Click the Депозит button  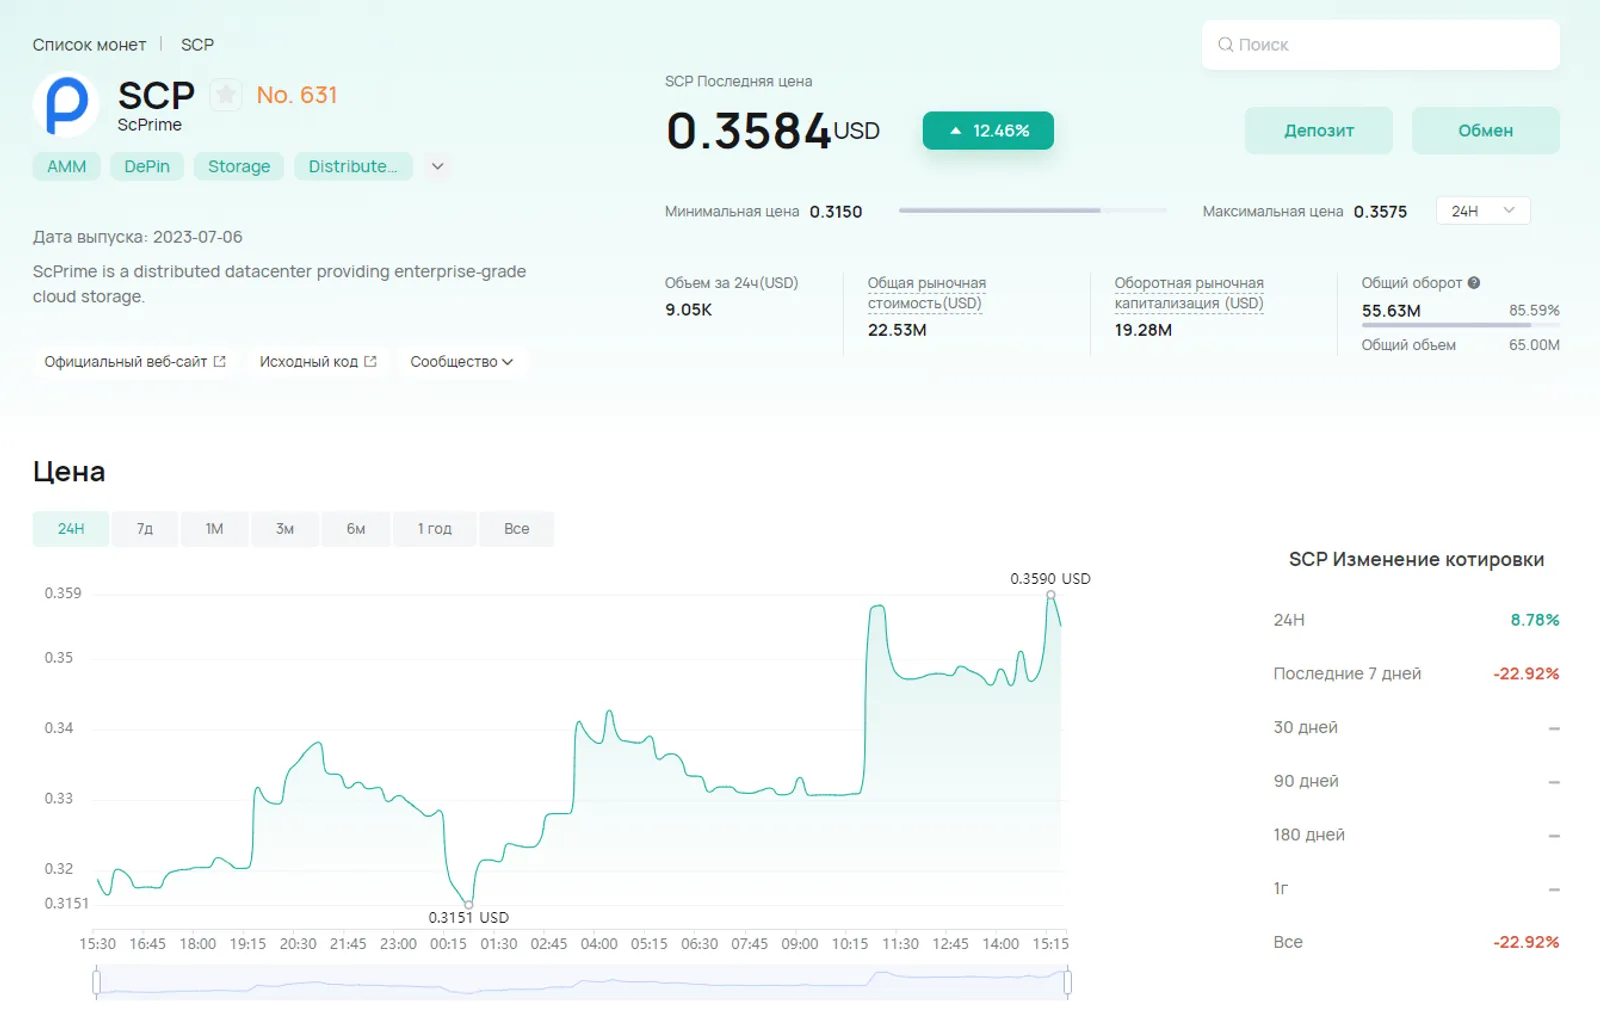(x=1319, y=130)
